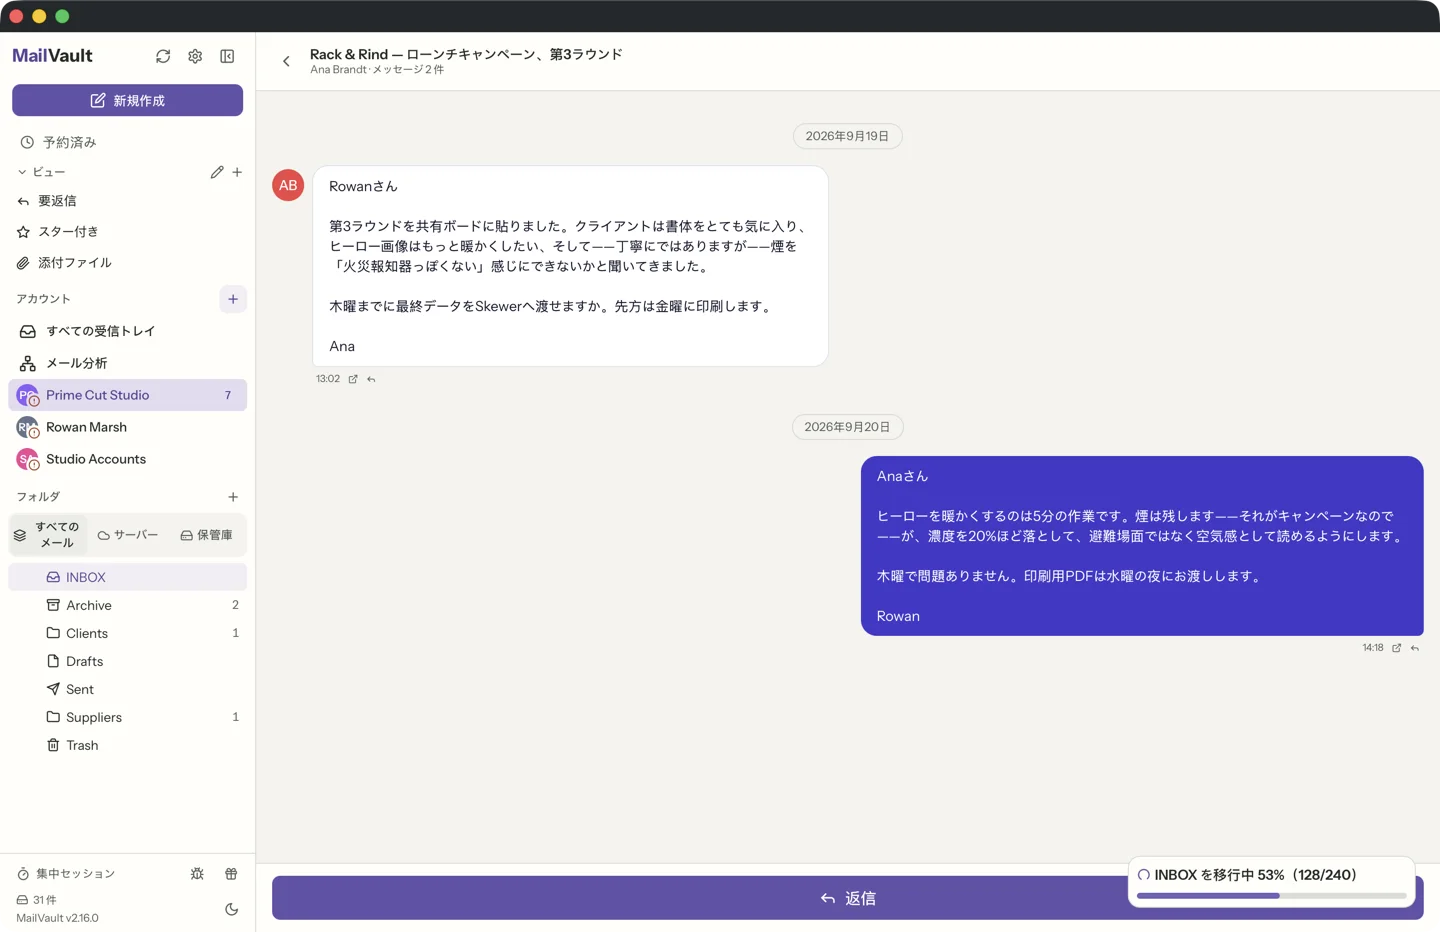The height and width of the screenshot is (932, 1440).
Task: Reply icon next to 14:18 timestamp
Action: [x=1415, y=648]
